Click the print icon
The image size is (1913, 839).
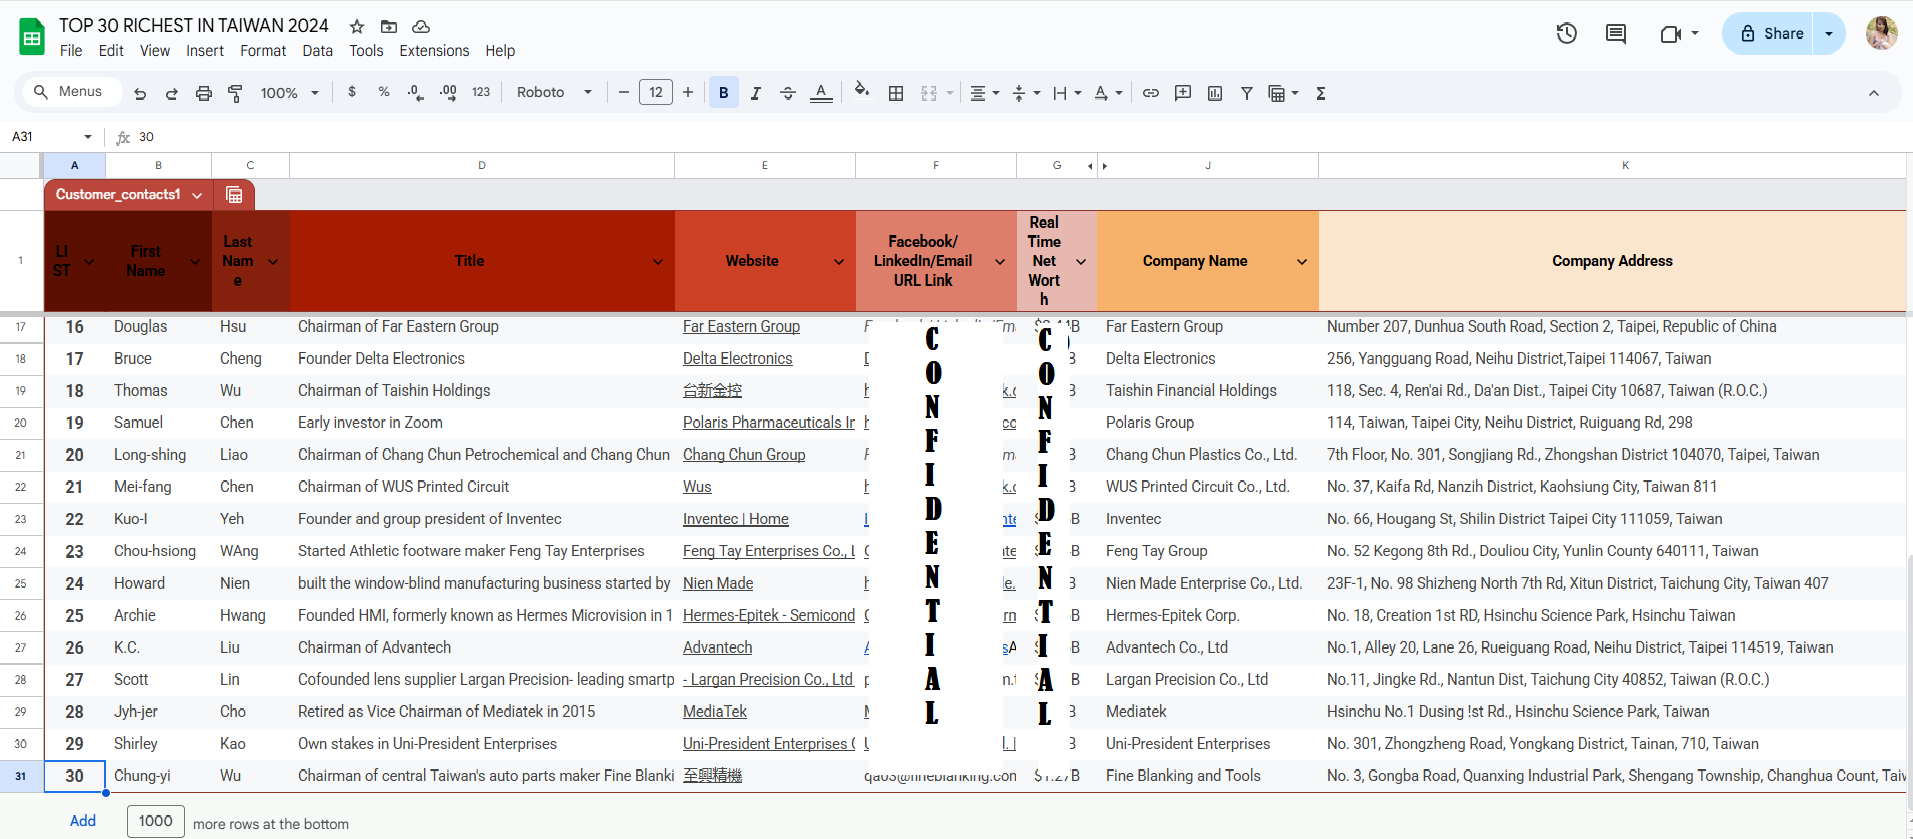(x=204, y=93)
